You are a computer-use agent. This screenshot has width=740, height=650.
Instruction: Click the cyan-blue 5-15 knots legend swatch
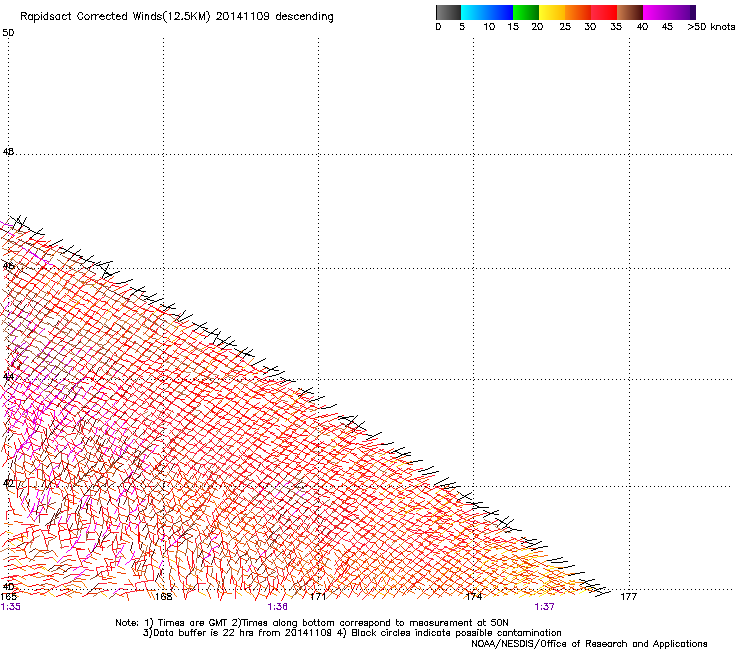(x=487, y=12)
